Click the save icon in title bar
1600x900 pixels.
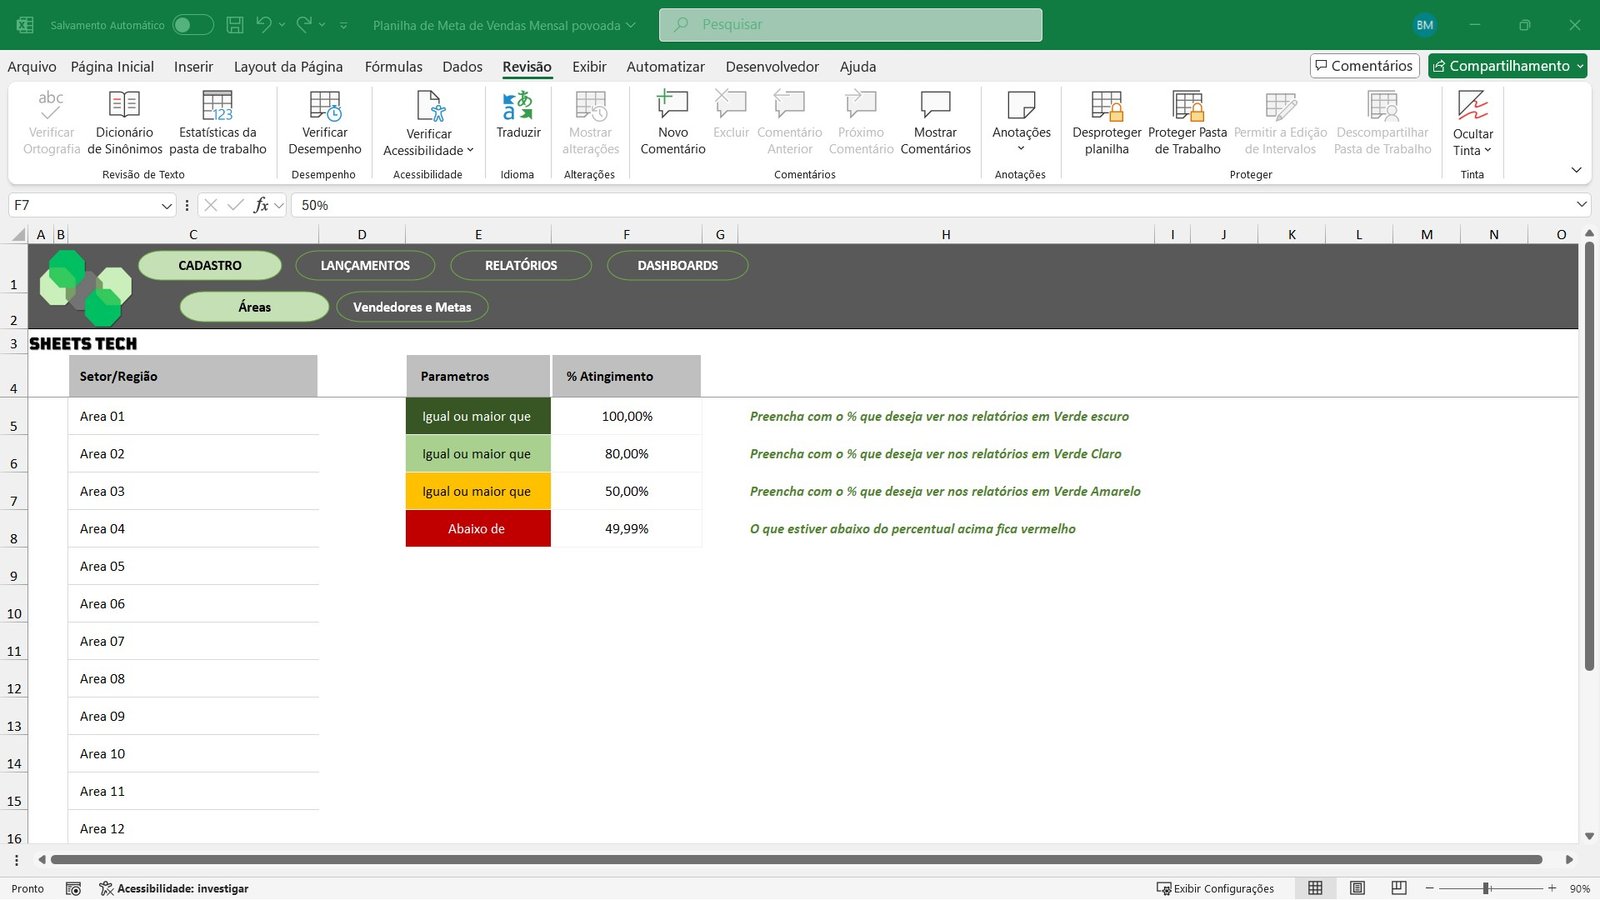point(235,25)
